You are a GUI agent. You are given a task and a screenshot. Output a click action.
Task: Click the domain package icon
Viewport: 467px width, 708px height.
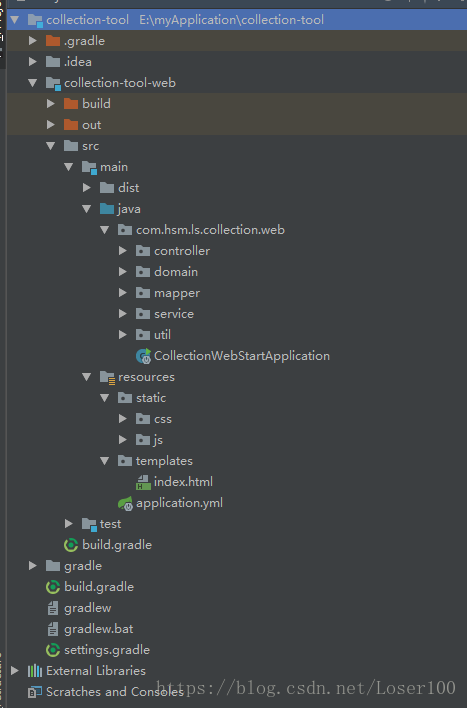143,271
